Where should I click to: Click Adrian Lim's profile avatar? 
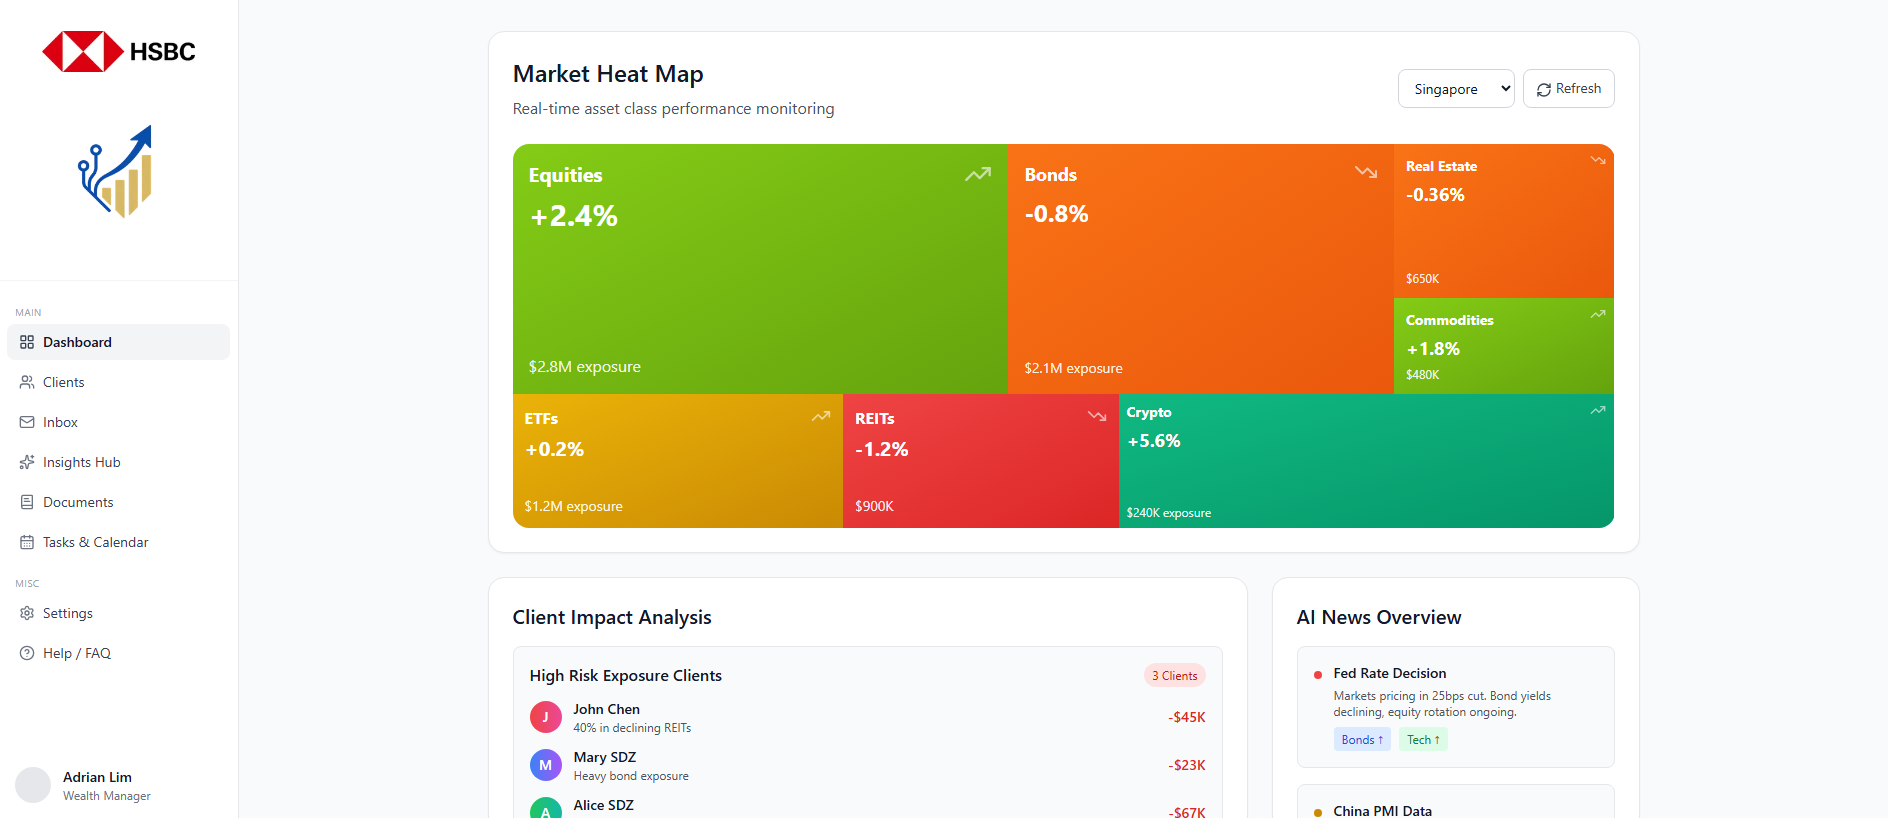pyautogui.click(x=33, y=785)
